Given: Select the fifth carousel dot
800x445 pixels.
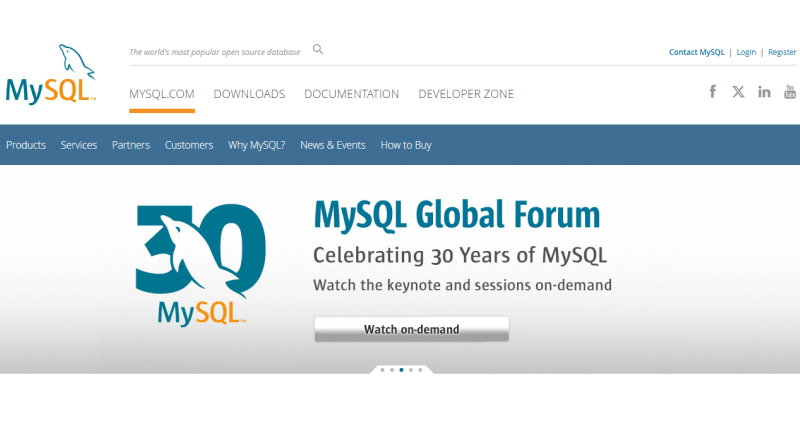Looking at the screenshot, I should [420, 370].
